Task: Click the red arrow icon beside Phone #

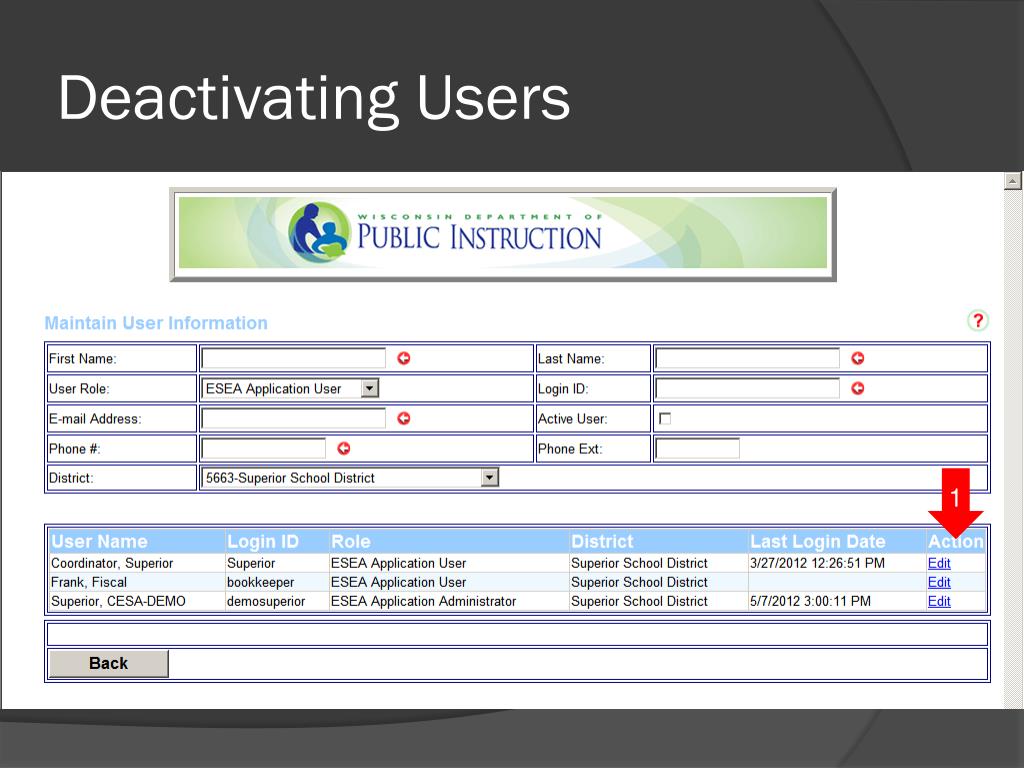Action: click(x=344, y=448)
